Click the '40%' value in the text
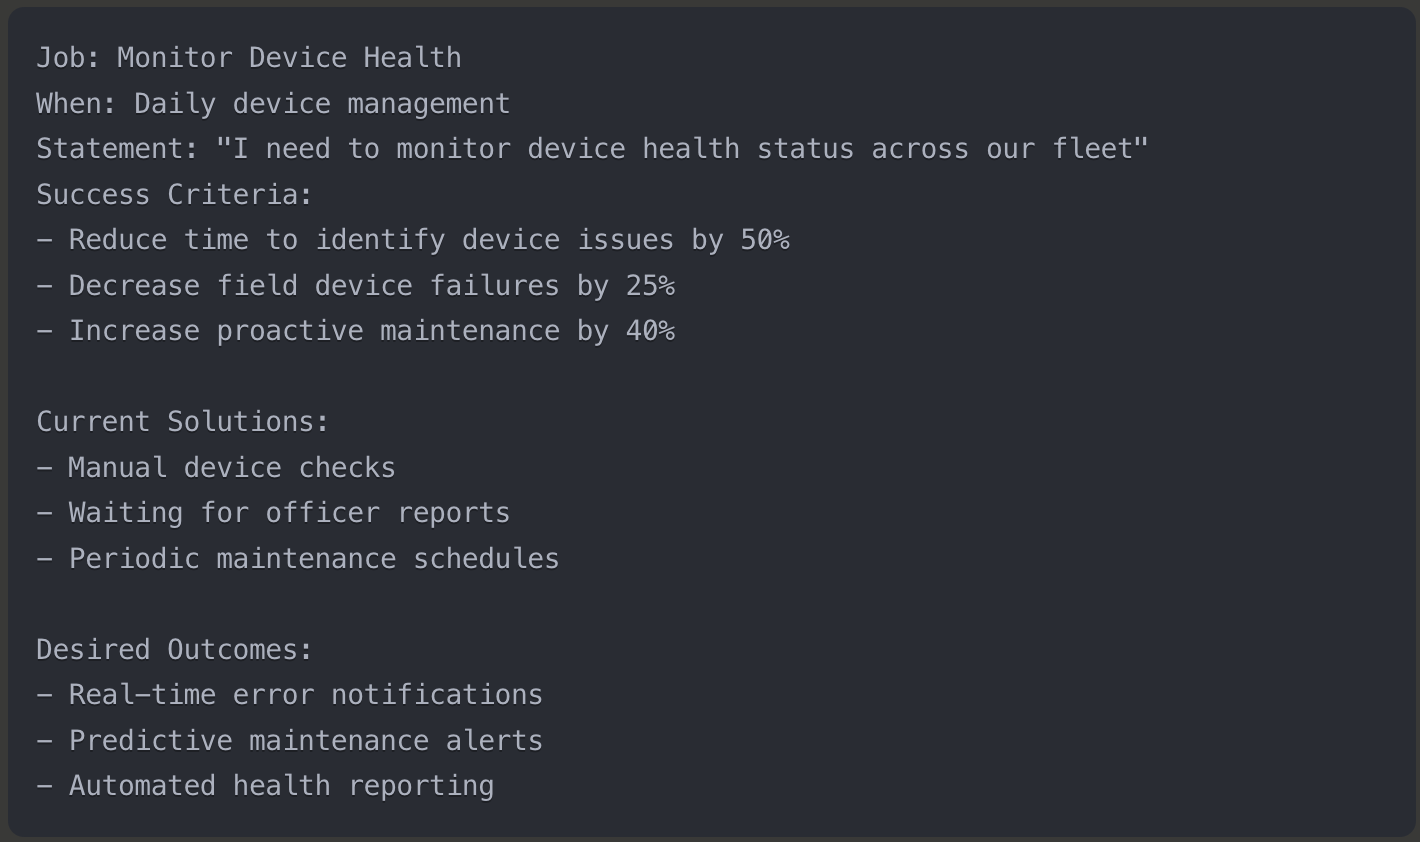The width and height of the screenshot is (1420, 842). 651,331
